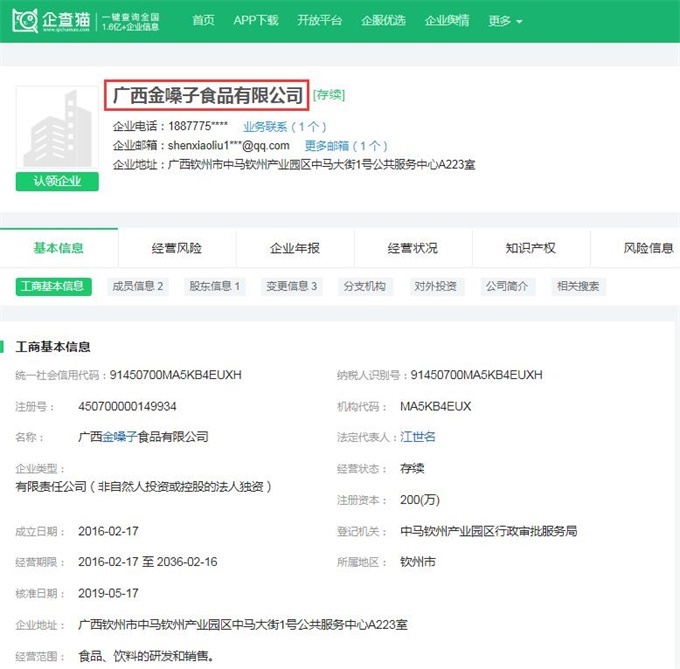Switch to the 企业年报 tab
This screenshot has width=680, height=669.
[294, 248]
